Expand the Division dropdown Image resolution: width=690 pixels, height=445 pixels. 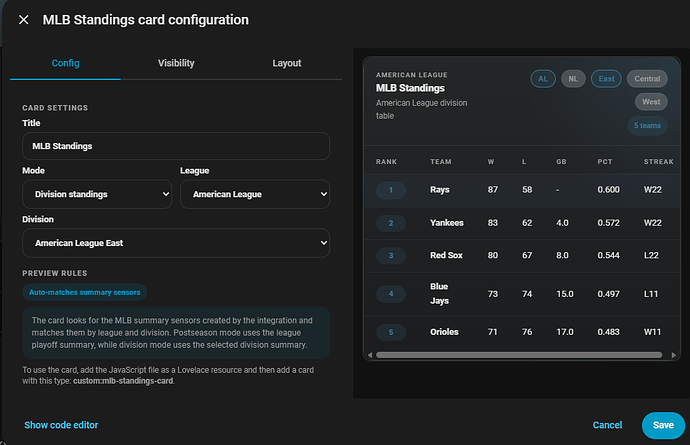[x=176, y=243]
